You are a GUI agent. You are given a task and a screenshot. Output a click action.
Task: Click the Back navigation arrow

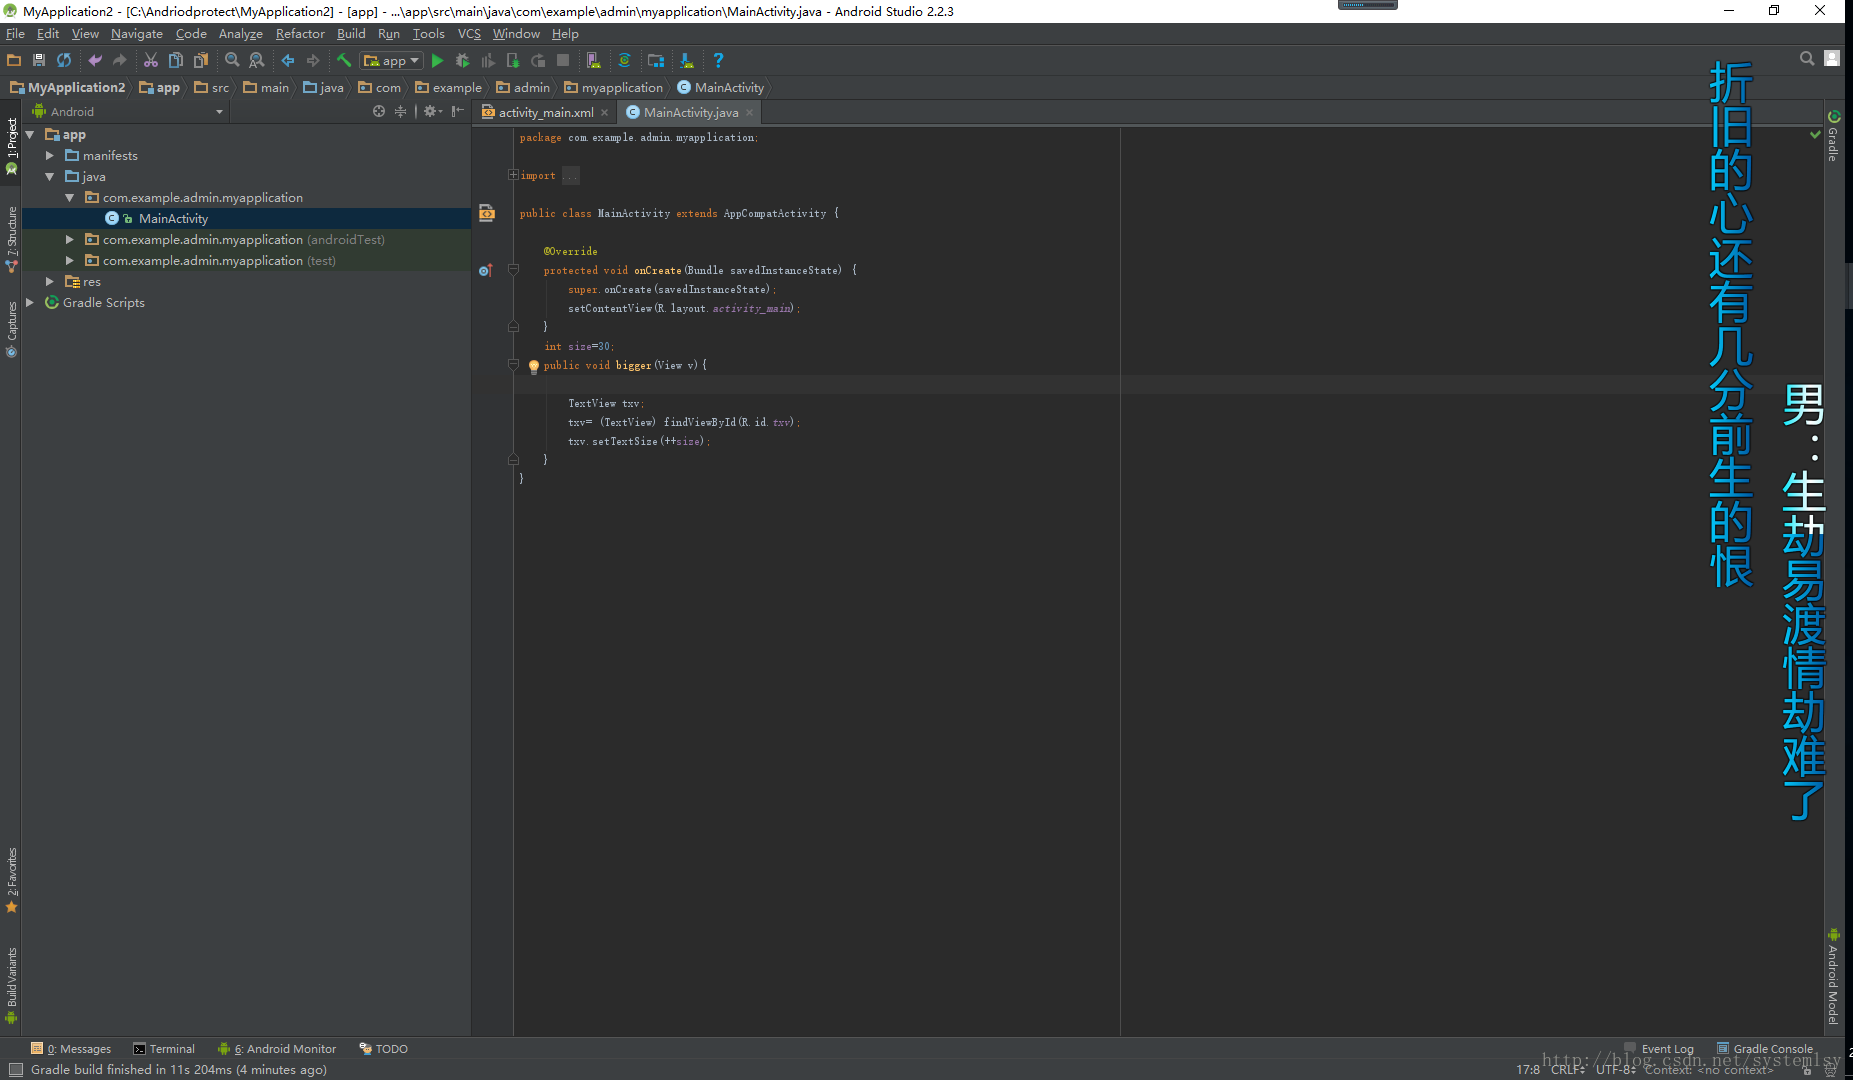[288, 61]
